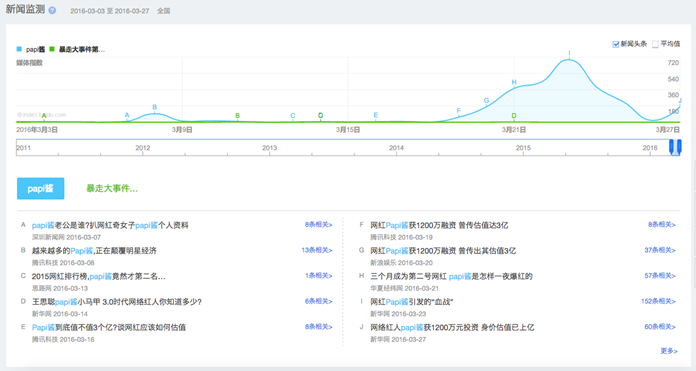Show 60条相关 related articles
Image resolution: width=696 pixels, height=371 pixels.
tap(660, 327)
